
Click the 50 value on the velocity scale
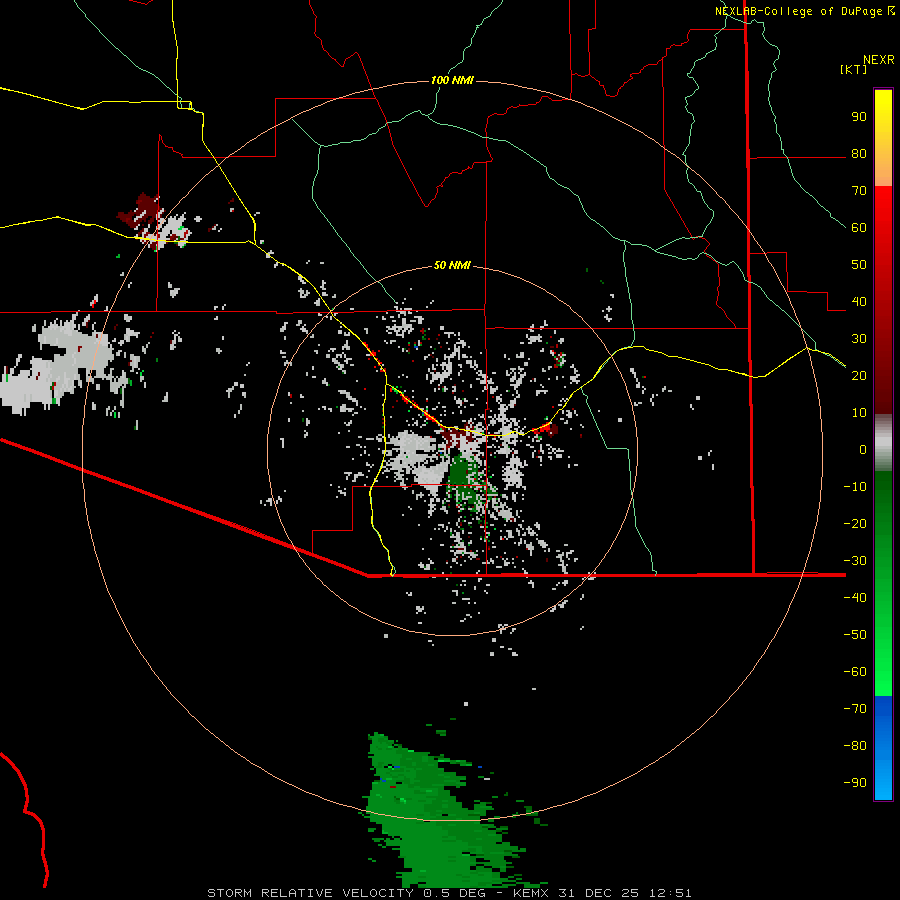click(859, 265)
